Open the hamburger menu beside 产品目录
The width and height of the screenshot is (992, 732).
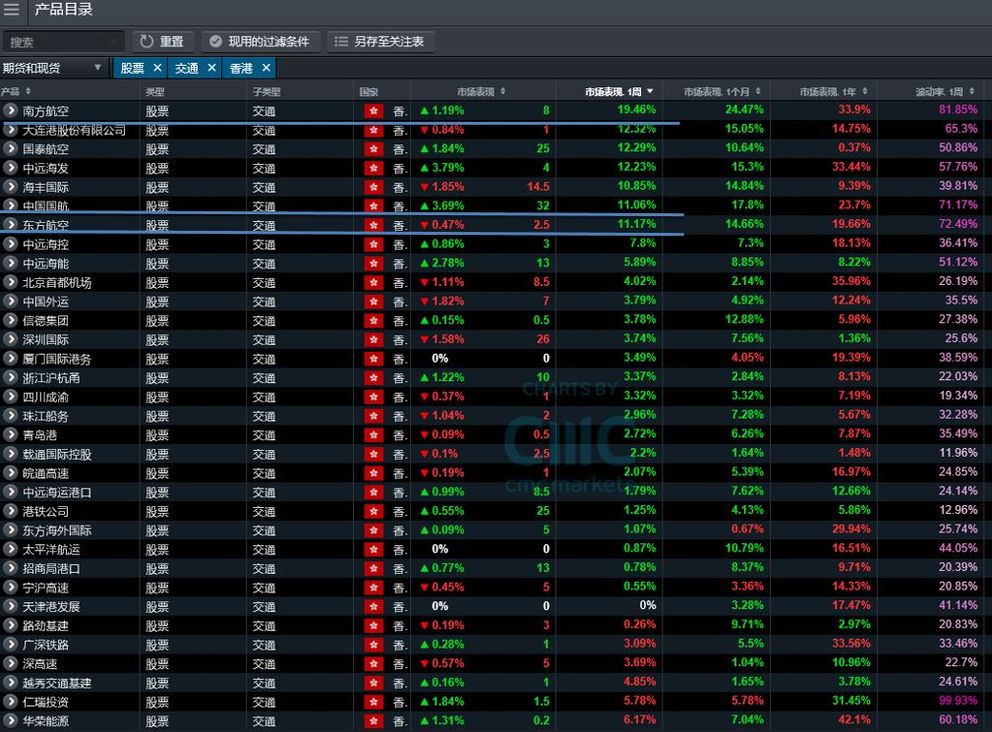(11, 9)
